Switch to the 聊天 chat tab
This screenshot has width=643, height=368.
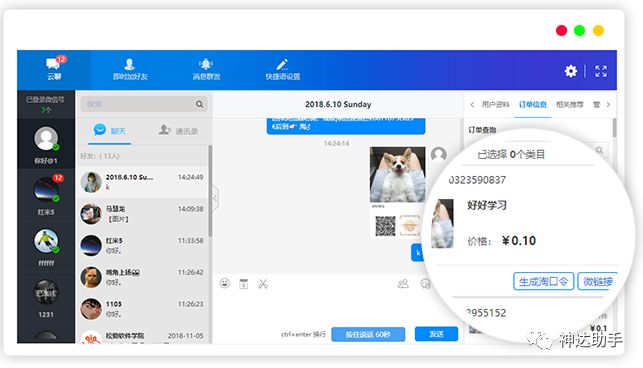click(109, 130)
